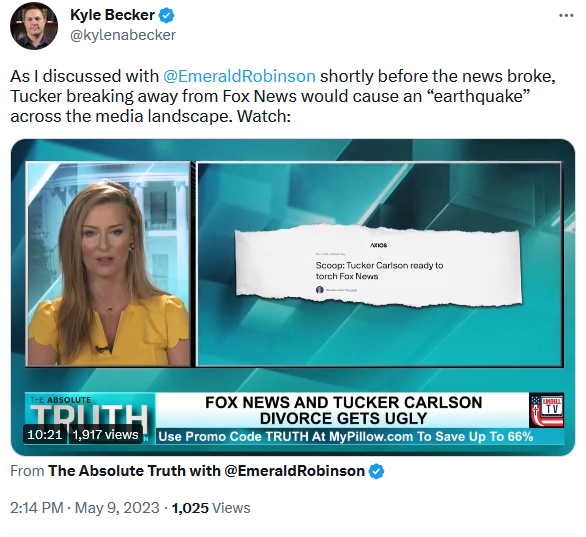Click the 1,025 Views count

point(211,508)
